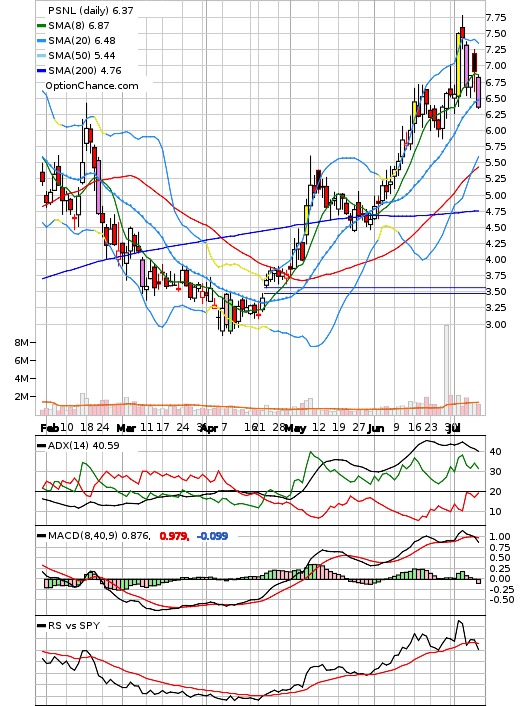Click the MACD(8,40,9) 0.876 indicator label
Viewport: 526px width, 706px height.
pos(100,536)
